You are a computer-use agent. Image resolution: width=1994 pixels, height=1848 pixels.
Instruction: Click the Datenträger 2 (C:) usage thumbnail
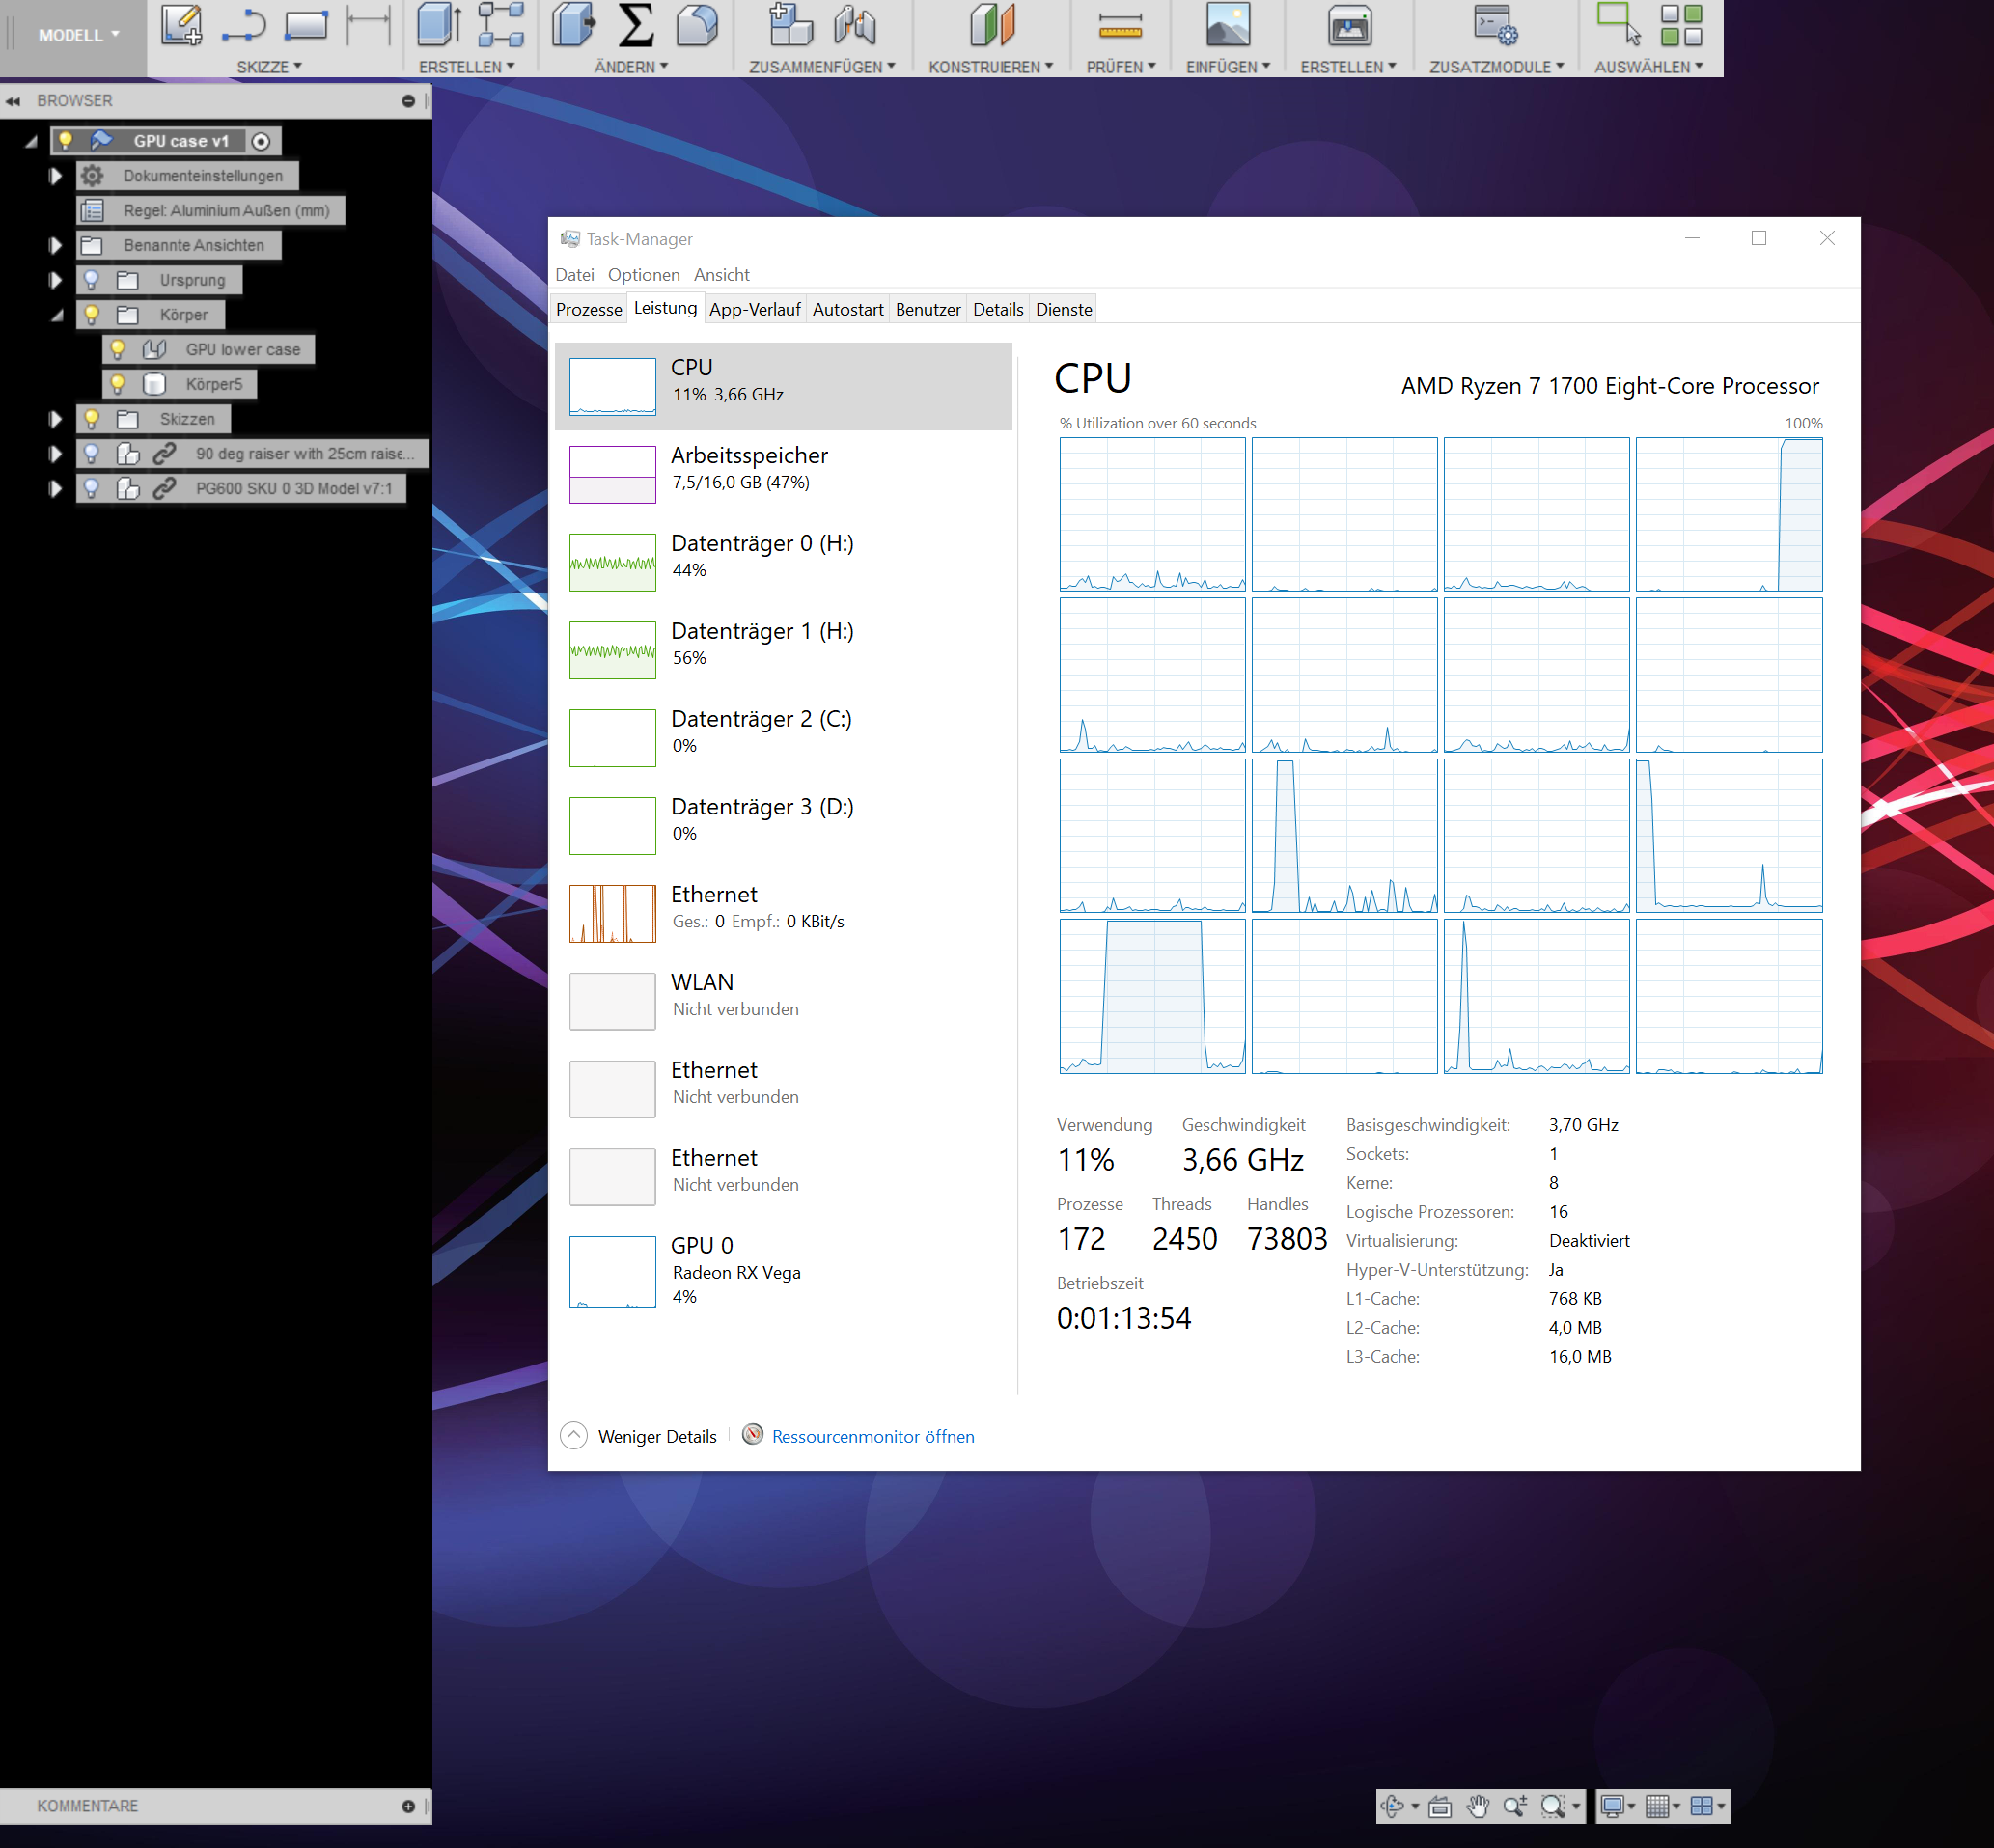pyautogui.click(x=613, y=738)
